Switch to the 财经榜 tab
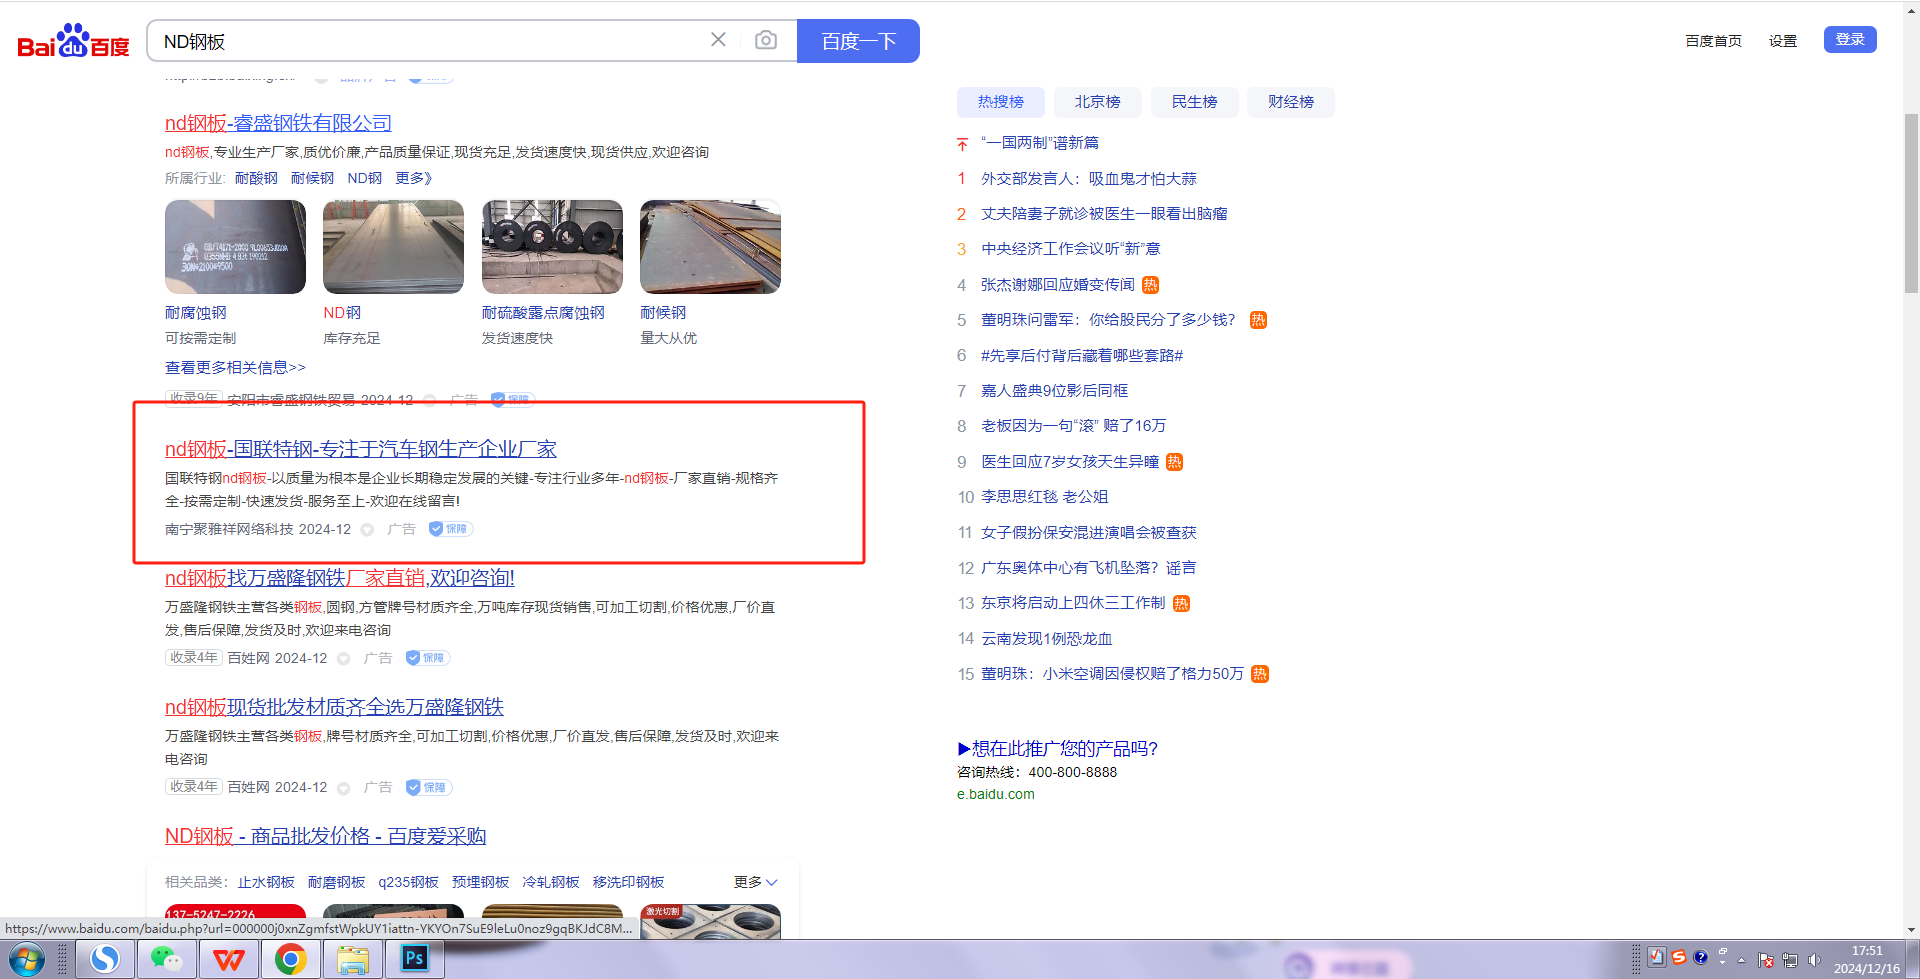This screenshot has width=1920, height=979. point(1290,102)
